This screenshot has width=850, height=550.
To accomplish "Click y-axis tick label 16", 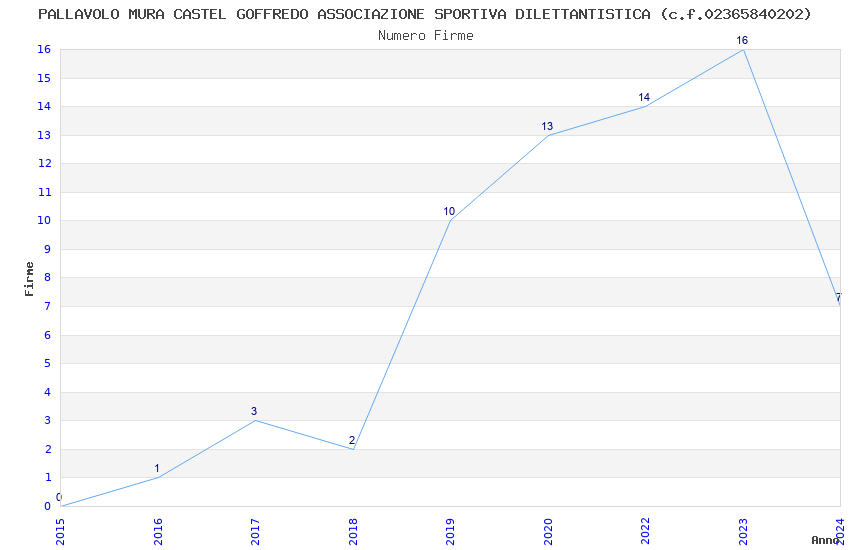I will 44,49.
